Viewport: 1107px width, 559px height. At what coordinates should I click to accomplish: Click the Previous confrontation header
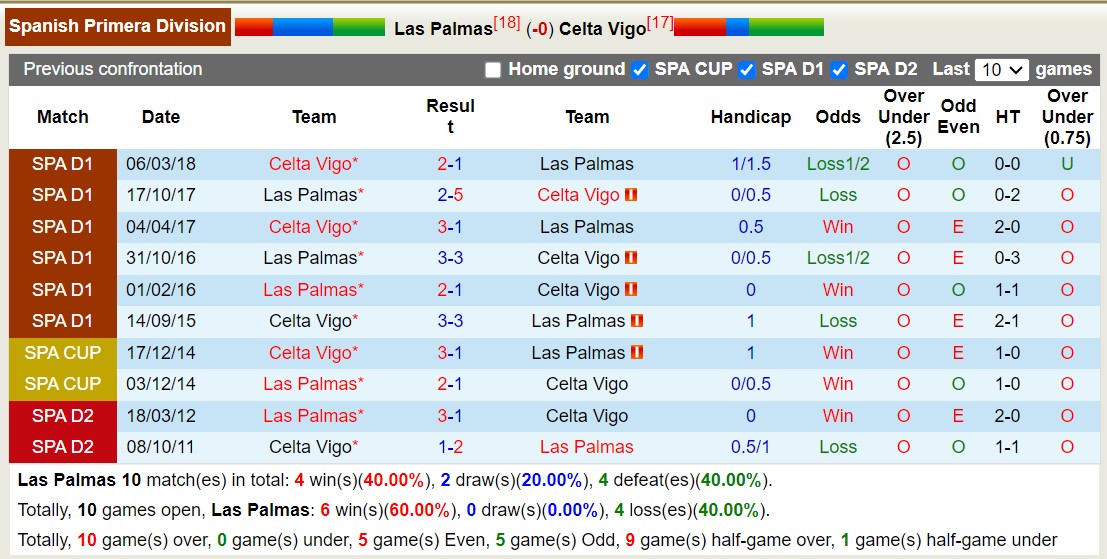113,69
